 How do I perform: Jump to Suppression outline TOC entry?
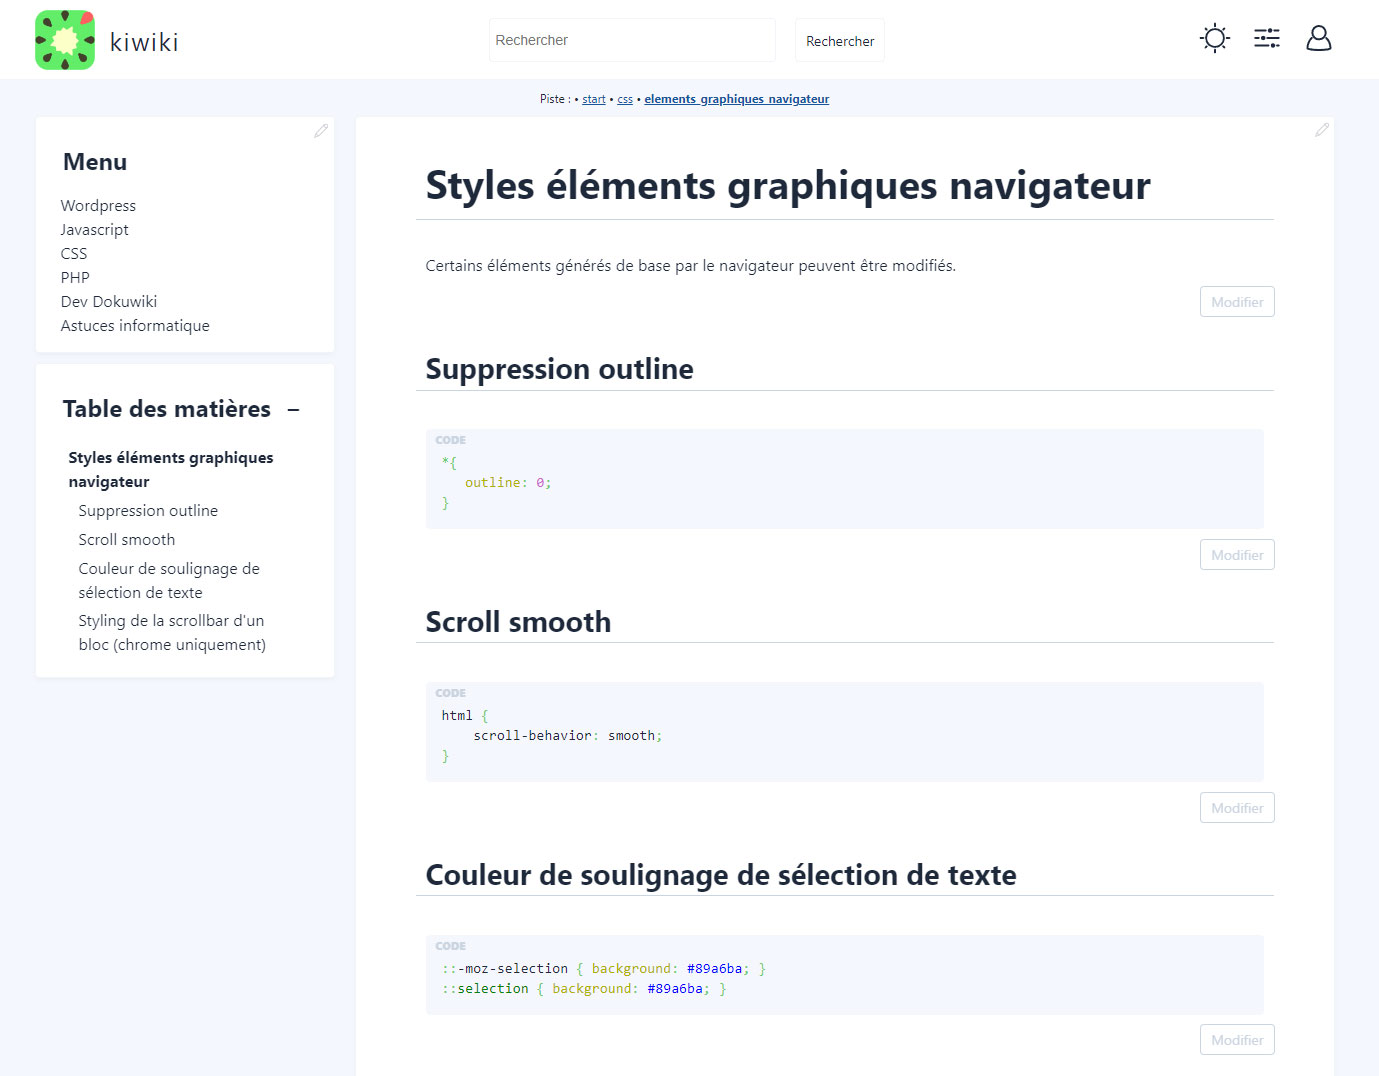click(x=148, y=510)
